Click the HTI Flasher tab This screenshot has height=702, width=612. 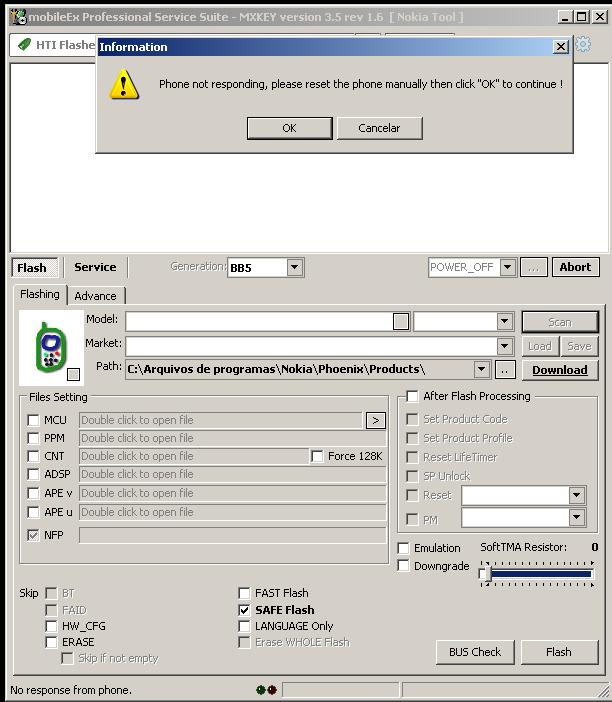56,45
